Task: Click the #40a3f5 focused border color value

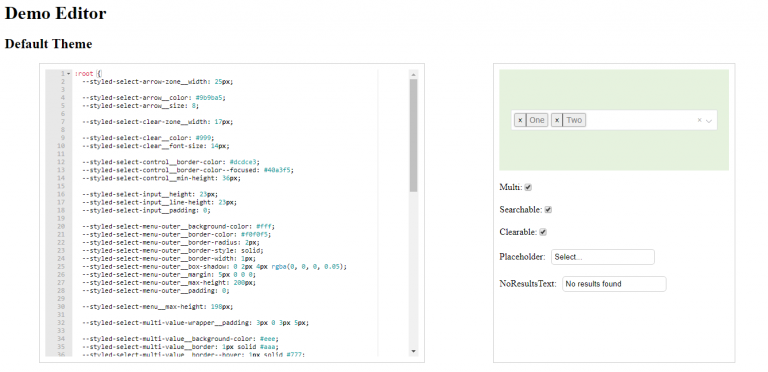Action: click(278, 170)
